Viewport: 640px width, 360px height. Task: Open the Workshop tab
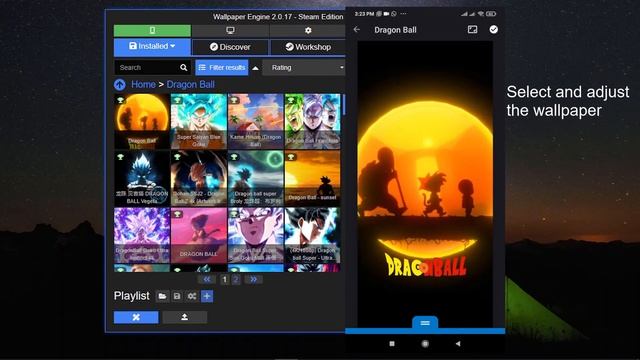[308, 47]
